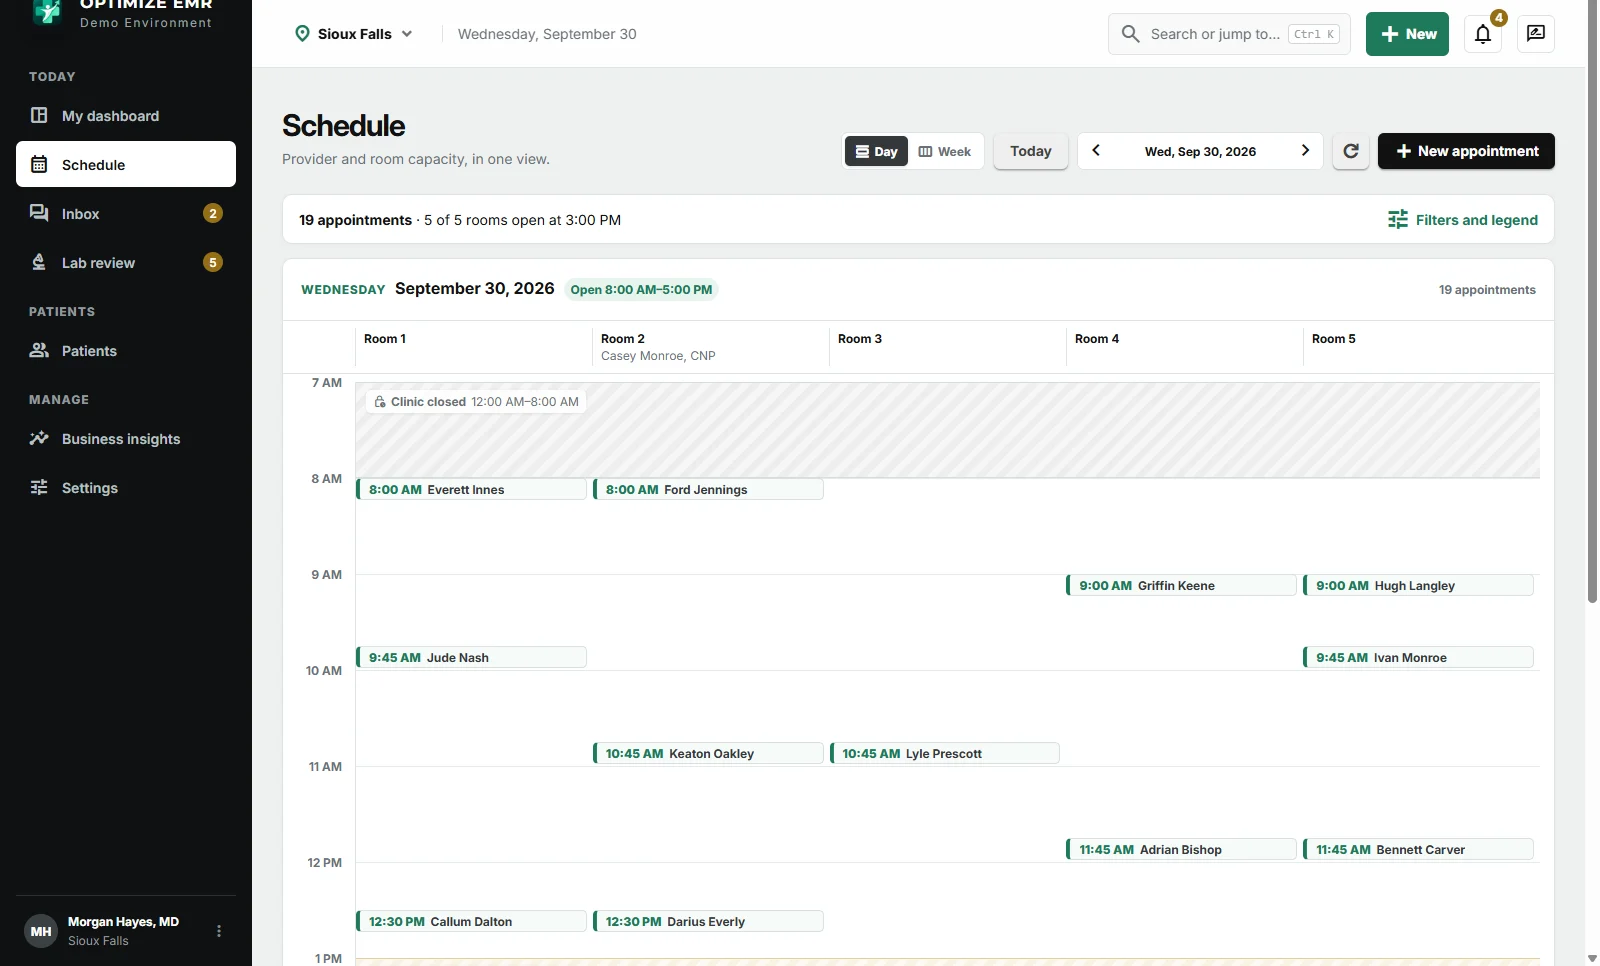
Task: Open Darius Everly 12:30 PM appointment
Action: (708, 921)
